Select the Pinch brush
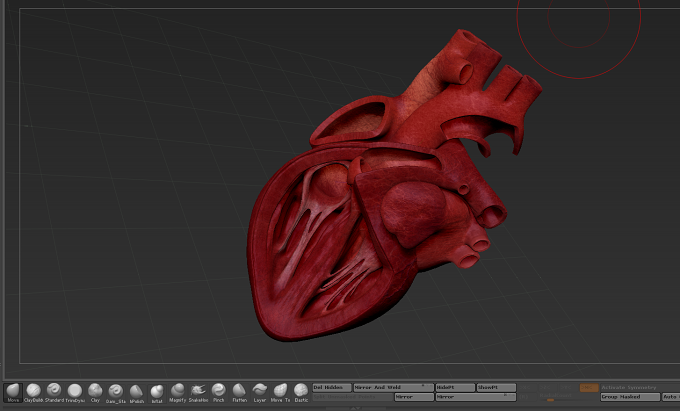 [219, 393]
